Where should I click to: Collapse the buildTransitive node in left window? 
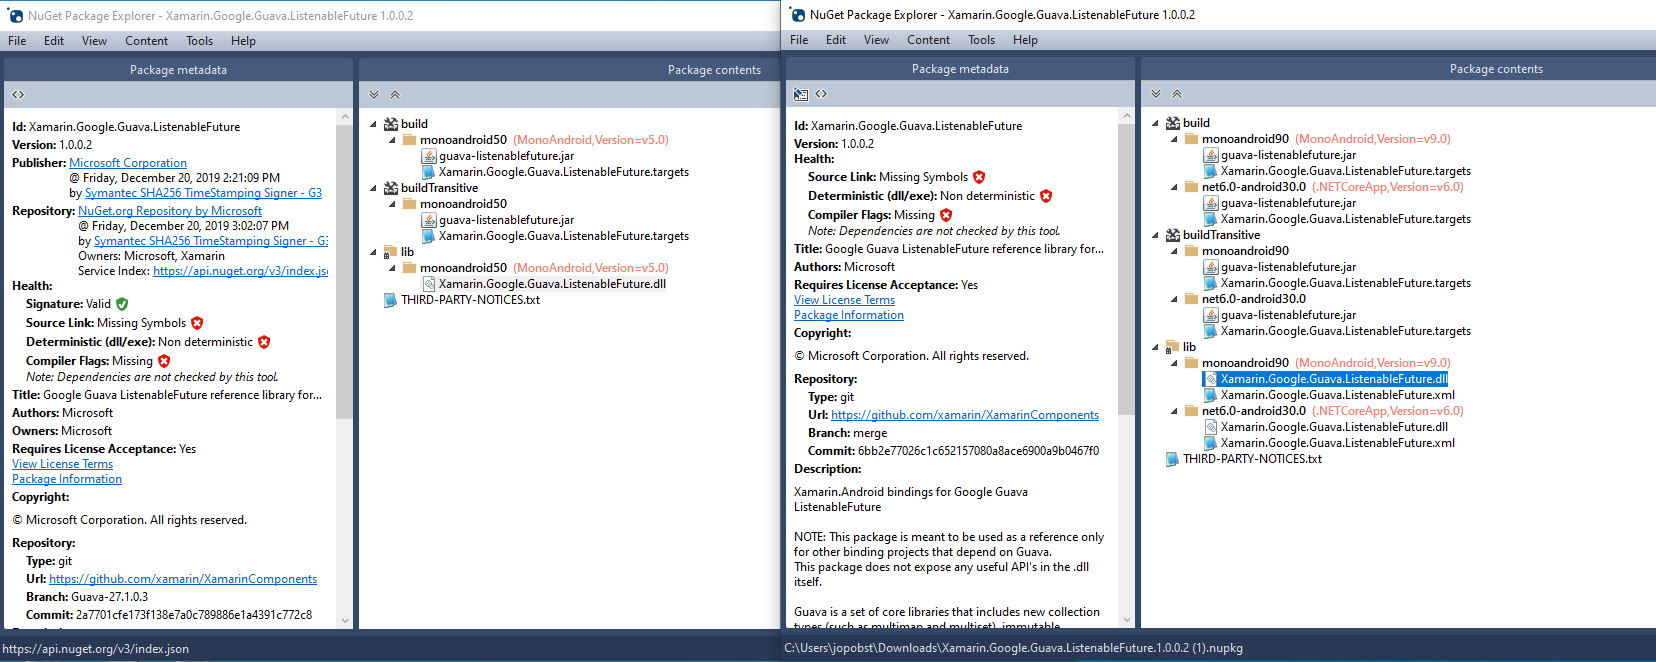point(373,188)
